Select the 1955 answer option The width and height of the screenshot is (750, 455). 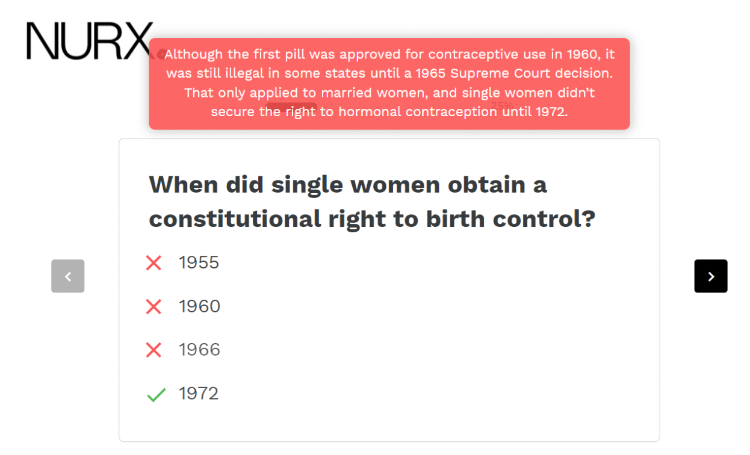click(199, 263)
